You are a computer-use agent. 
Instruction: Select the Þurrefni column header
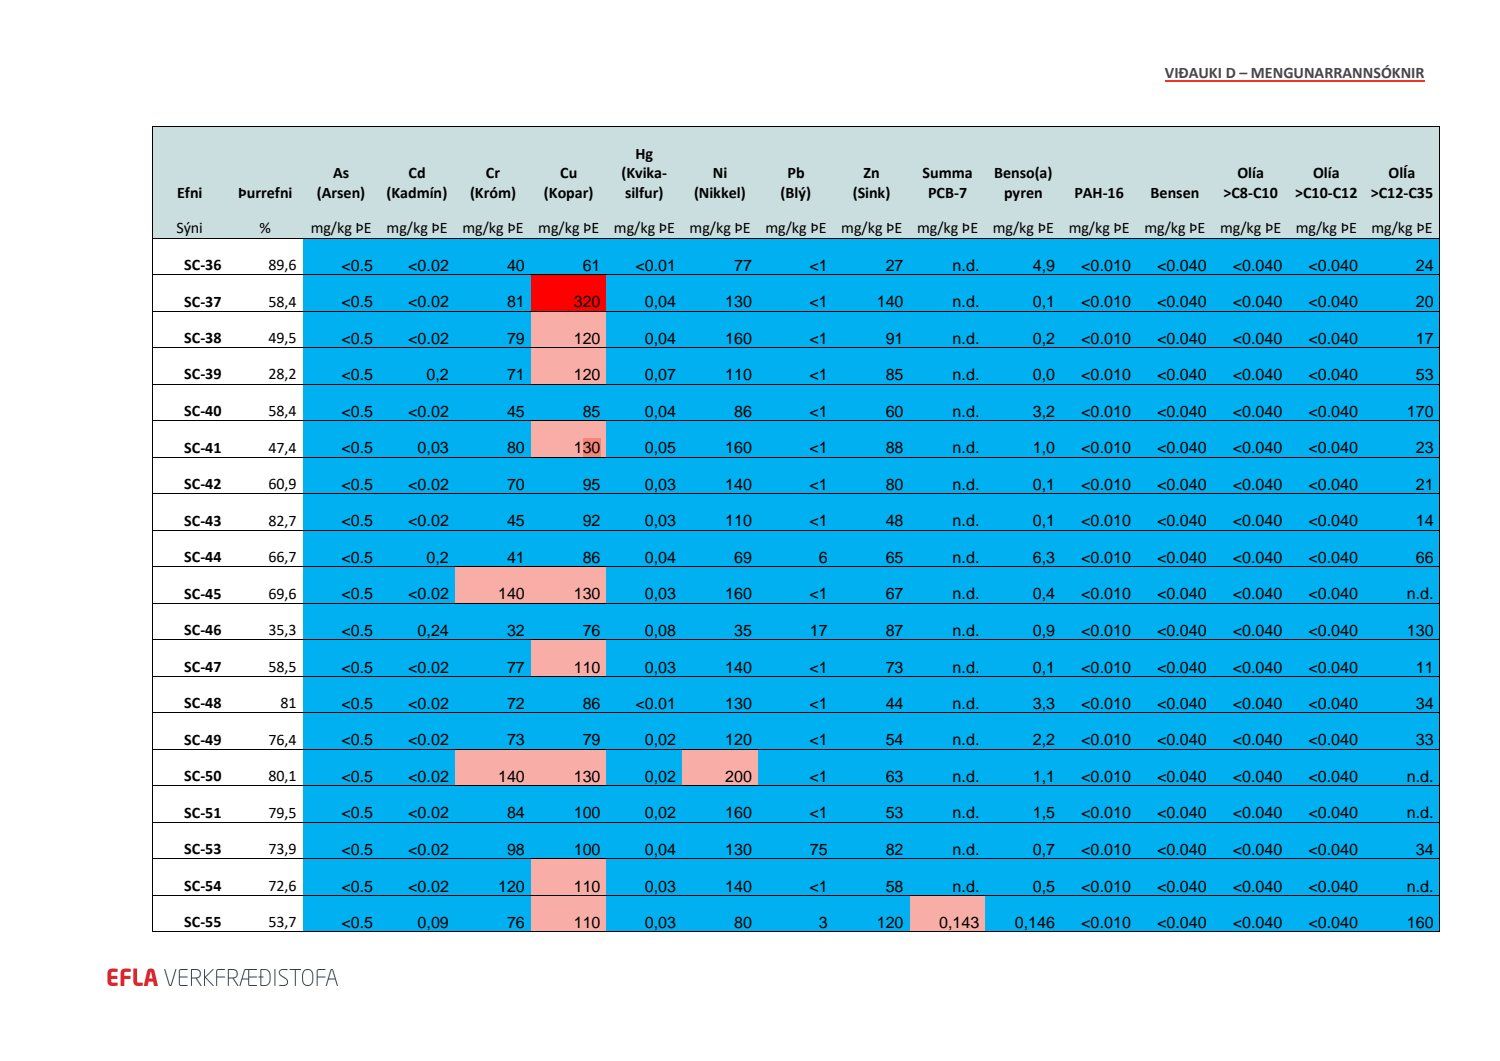coord(265,193)
